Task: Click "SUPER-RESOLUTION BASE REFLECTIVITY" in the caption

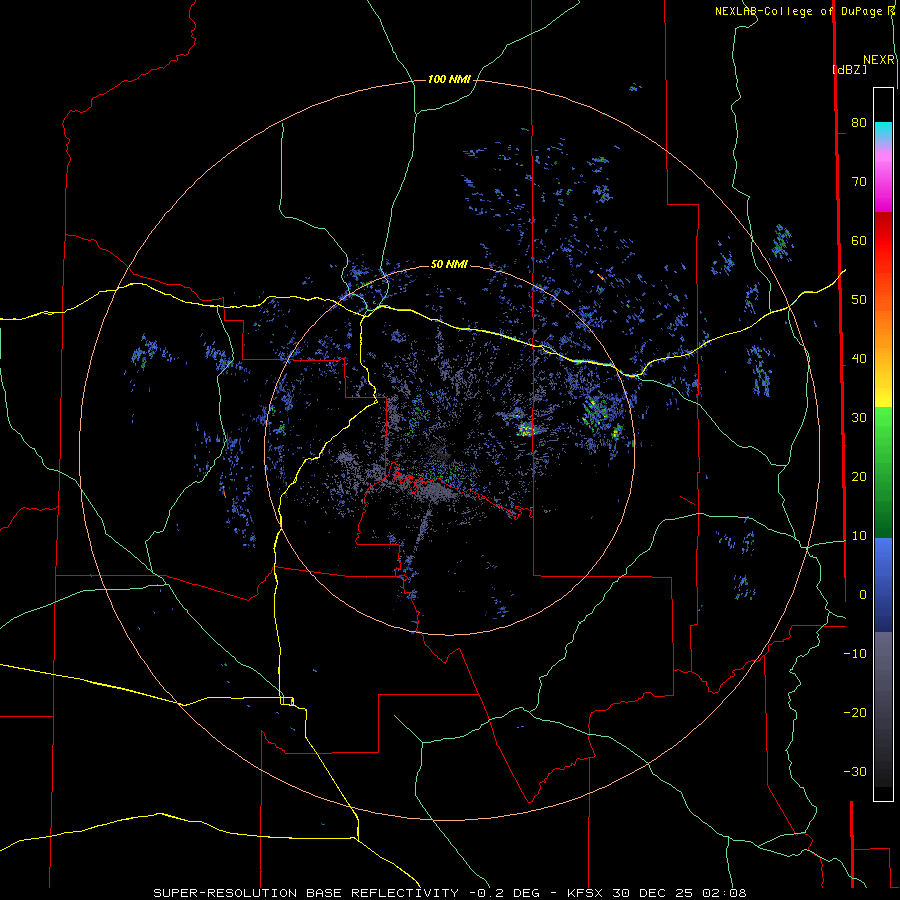Action: point(305,893)
